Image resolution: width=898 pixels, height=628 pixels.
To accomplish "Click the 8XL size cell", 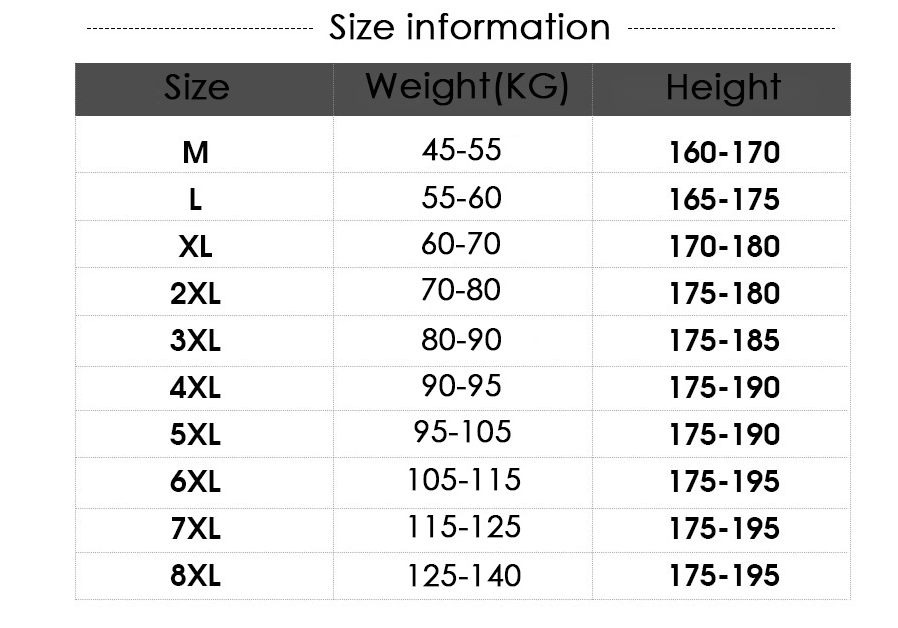I will pos(195,576).
